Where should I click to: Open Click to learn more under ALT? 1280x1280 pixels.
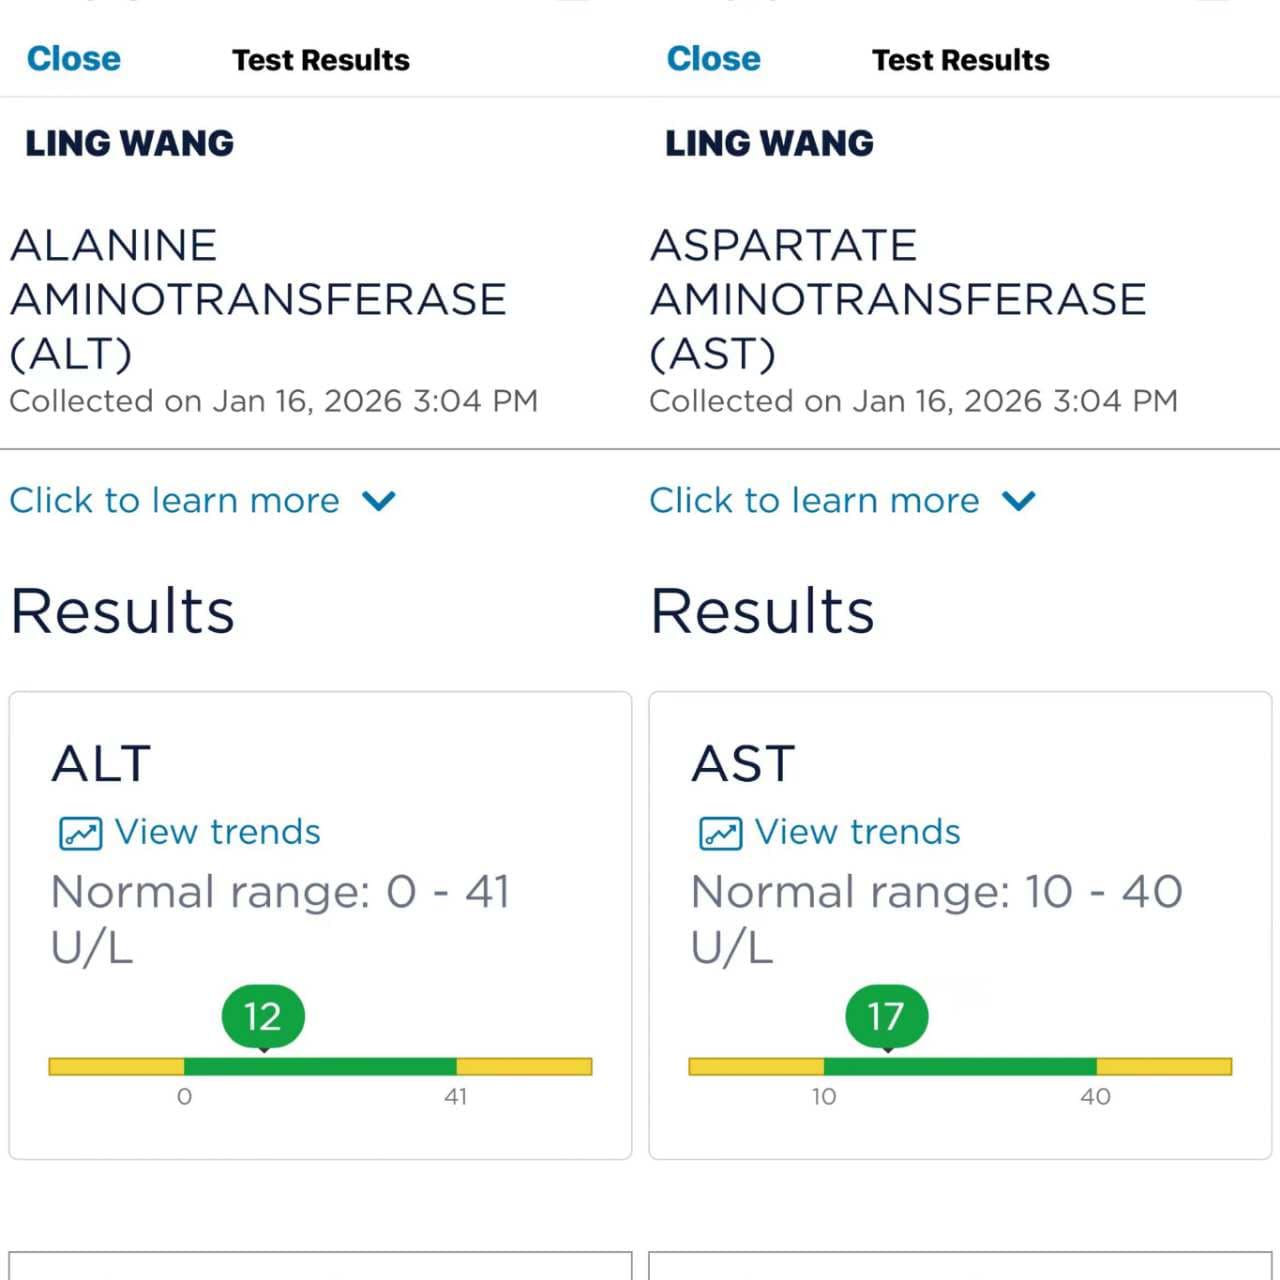[x=175, y=500]
